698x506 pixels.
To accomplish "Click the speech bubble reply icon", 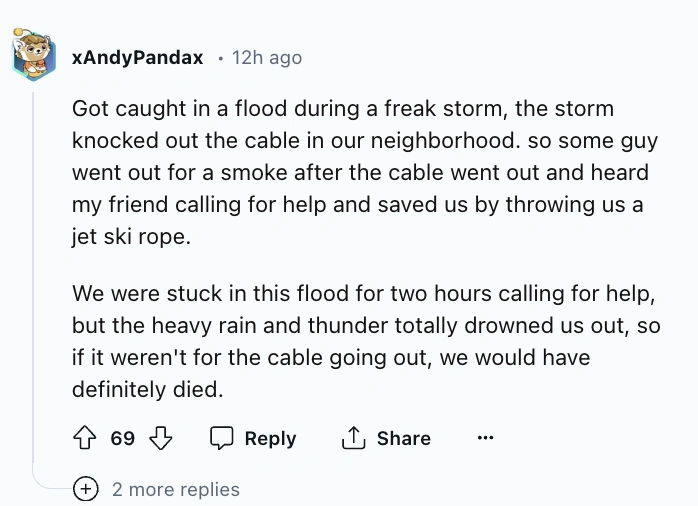I will pos(221,439).
